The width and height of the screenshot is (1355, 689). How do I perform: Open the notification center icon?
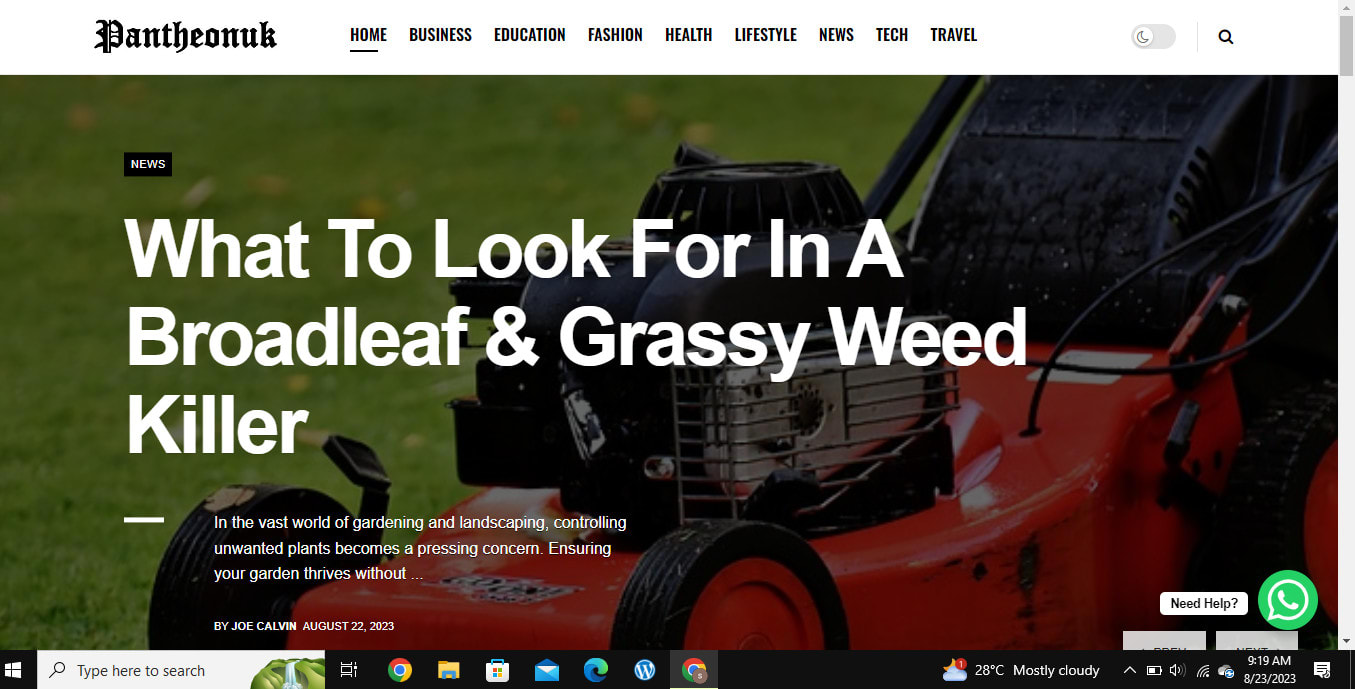coord(1322,670)
